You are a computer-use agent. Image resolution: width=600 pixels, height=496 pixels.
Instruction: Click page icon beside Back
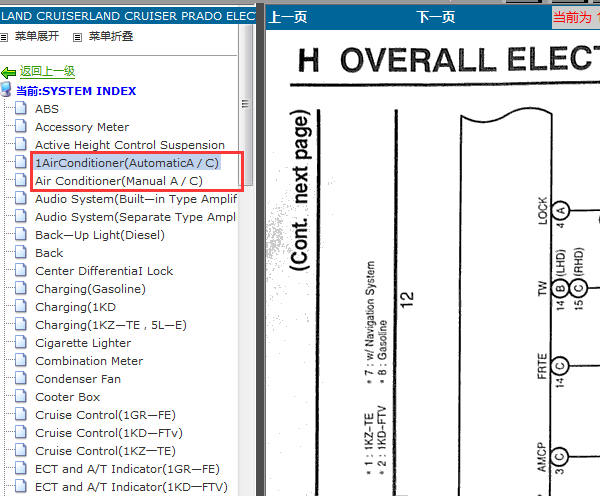tap(21, 252)
